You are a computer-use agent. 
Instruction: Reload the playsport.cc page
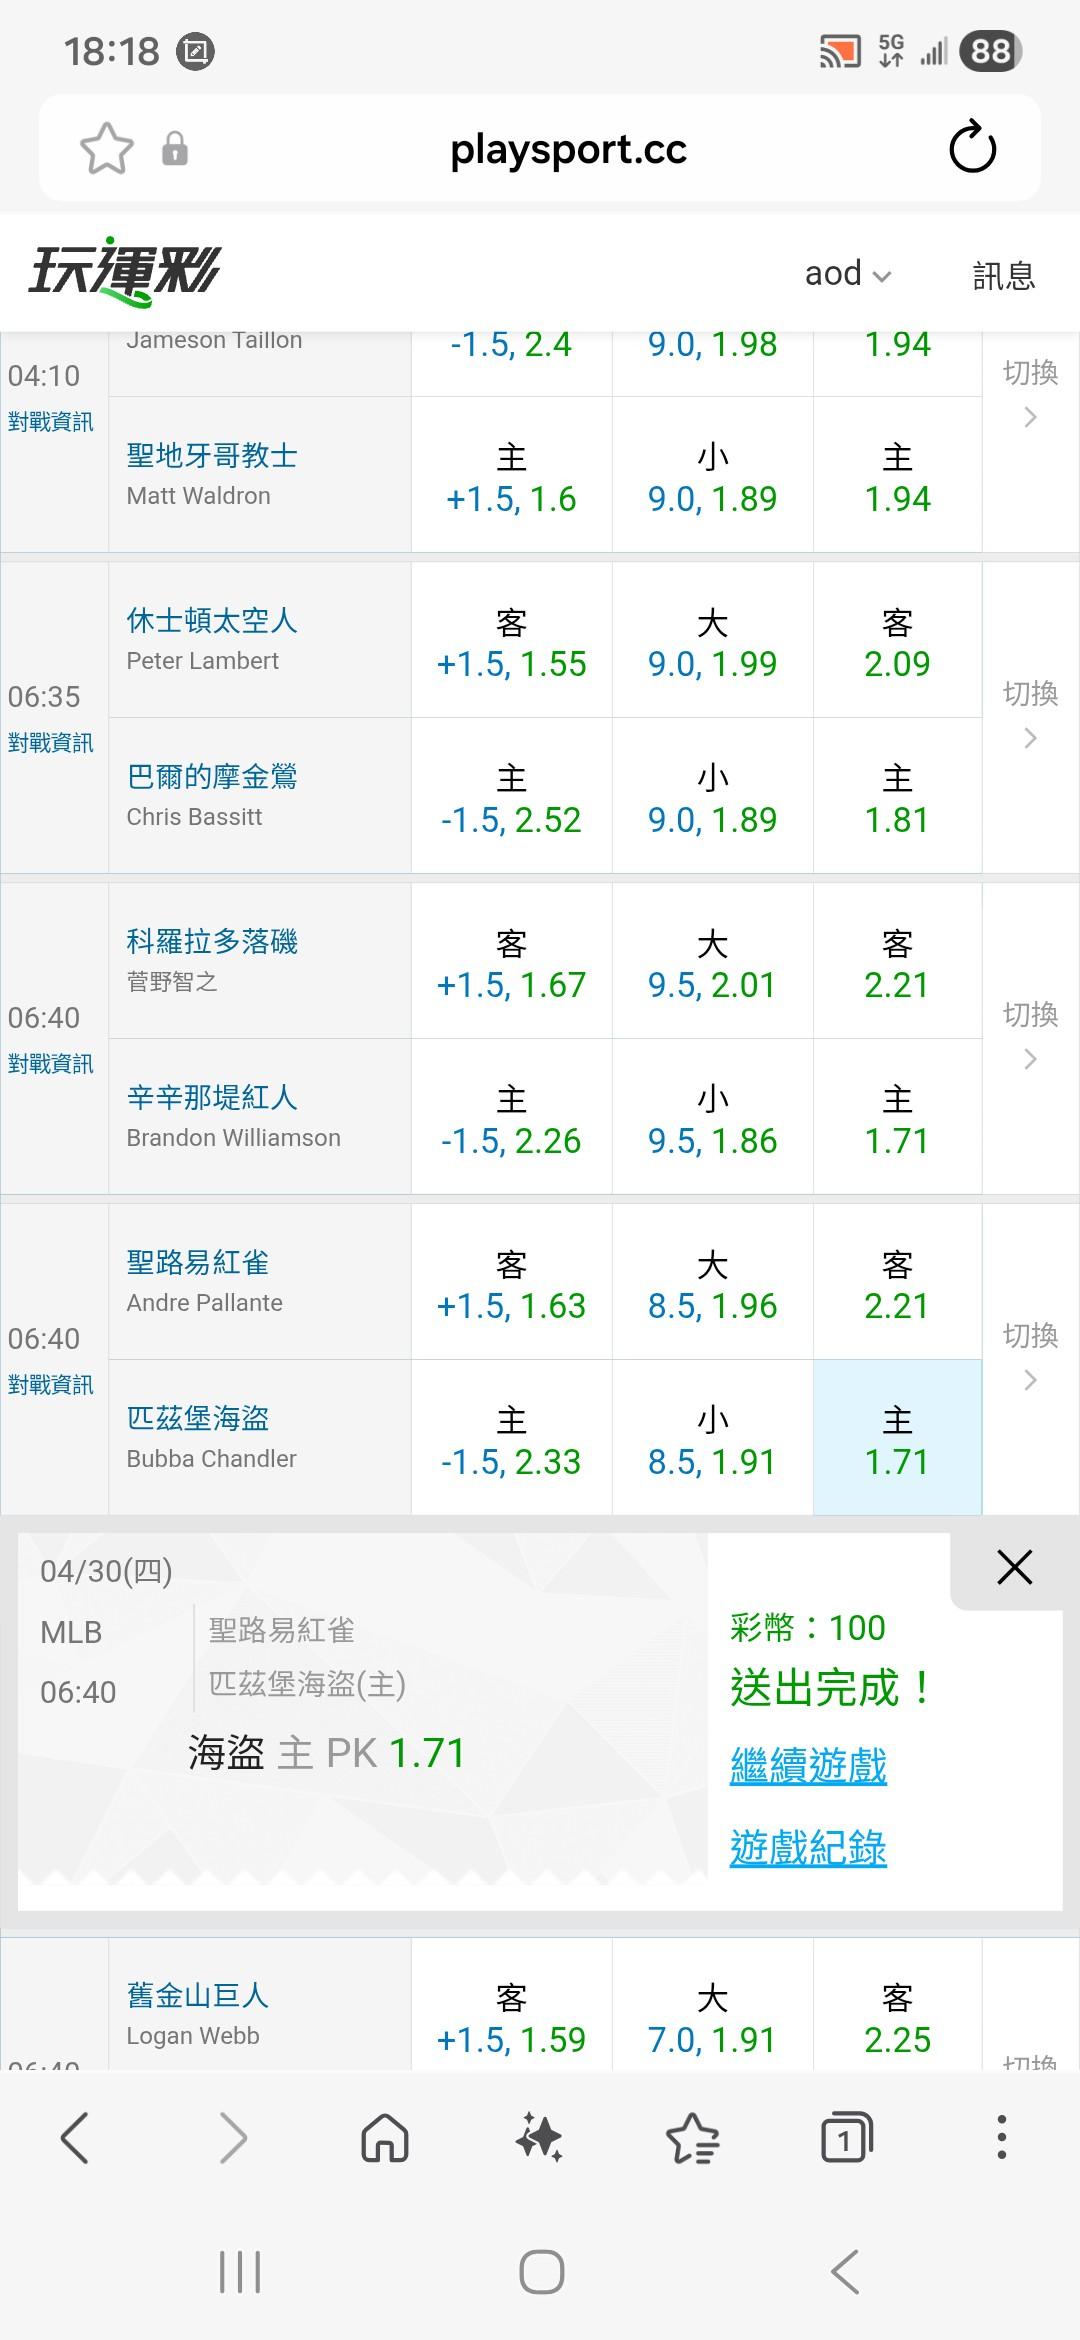pos(972,149)
